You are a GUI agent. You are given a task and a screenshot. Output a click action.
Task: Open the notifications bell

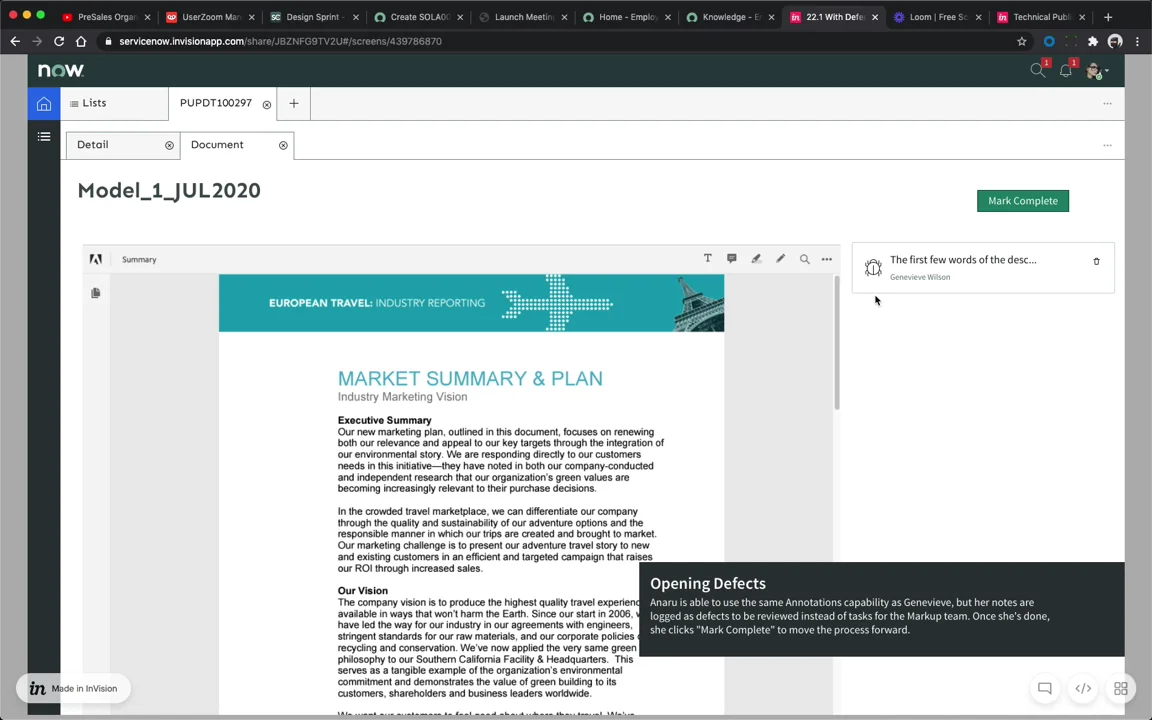tap(1065, 71)
